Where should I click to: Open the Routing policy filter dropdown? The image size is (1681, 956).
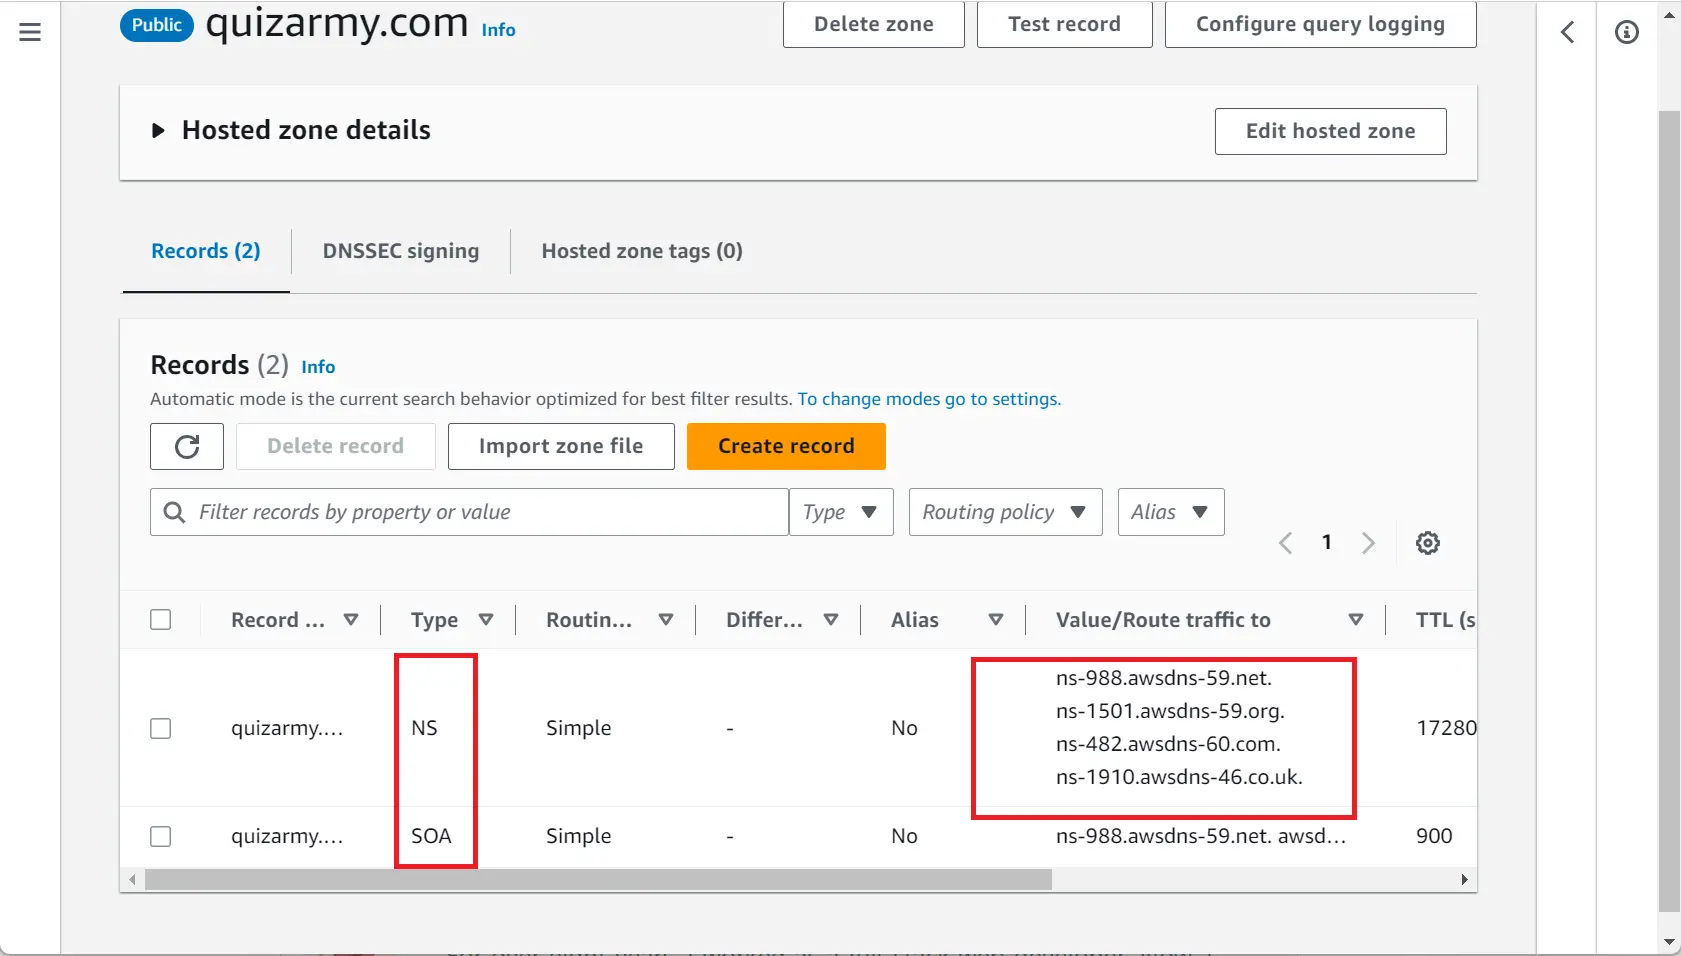click(x=1006, y=512)
